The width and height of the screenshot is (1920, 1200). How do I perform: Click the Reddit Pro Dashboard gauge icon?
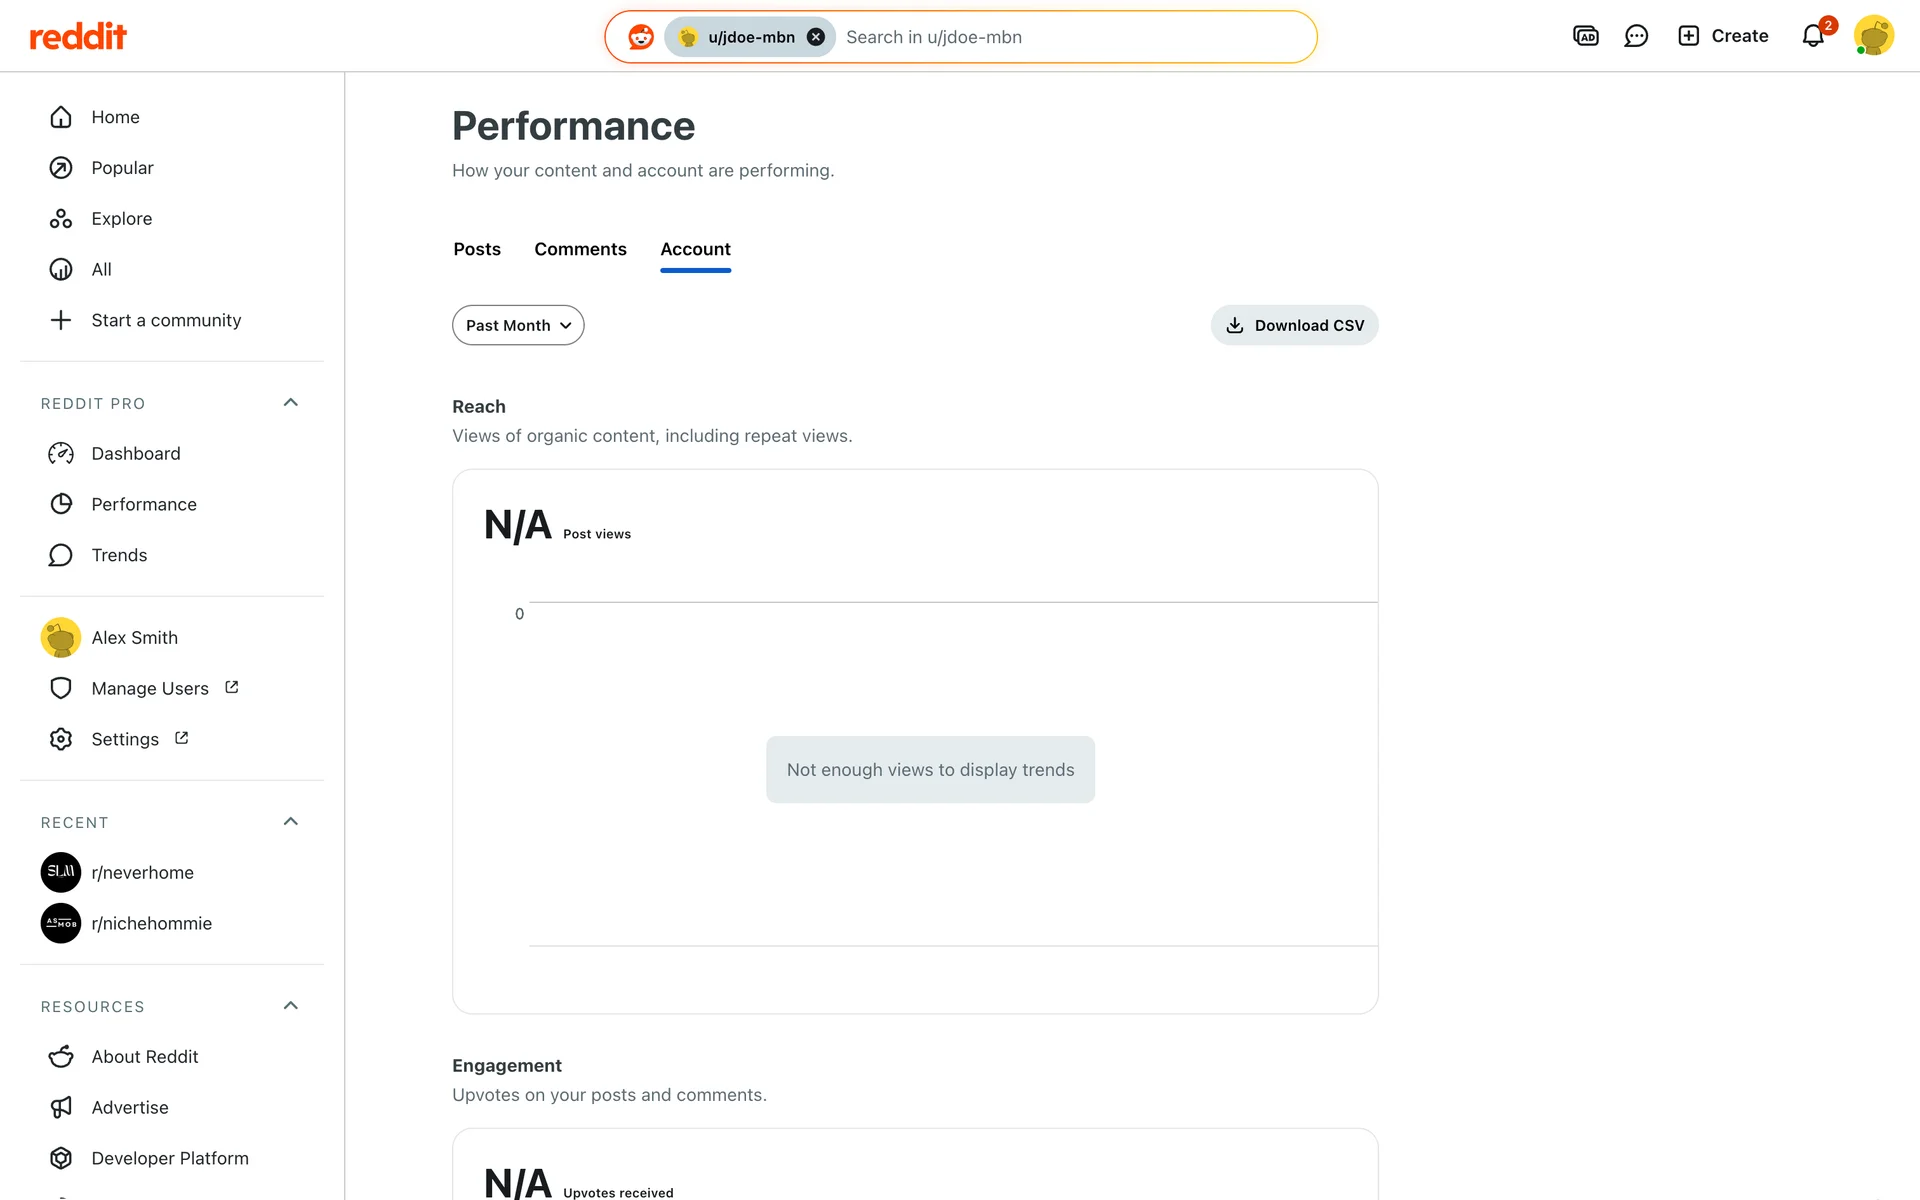point(61,454)
